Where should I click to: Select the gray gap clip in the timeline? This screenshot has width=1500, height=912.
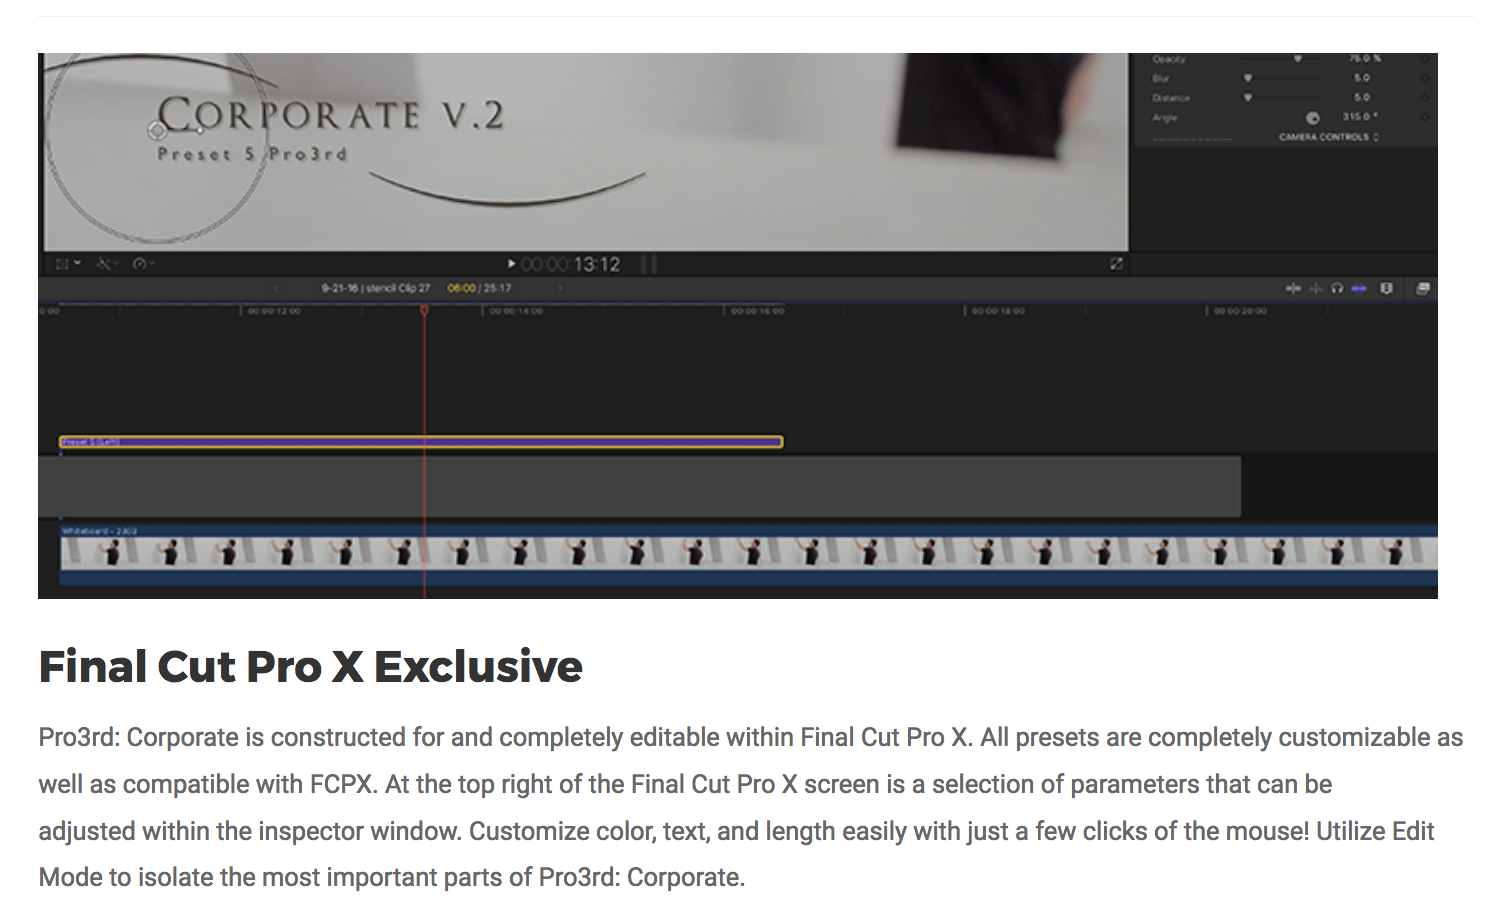tap(640, 487)
